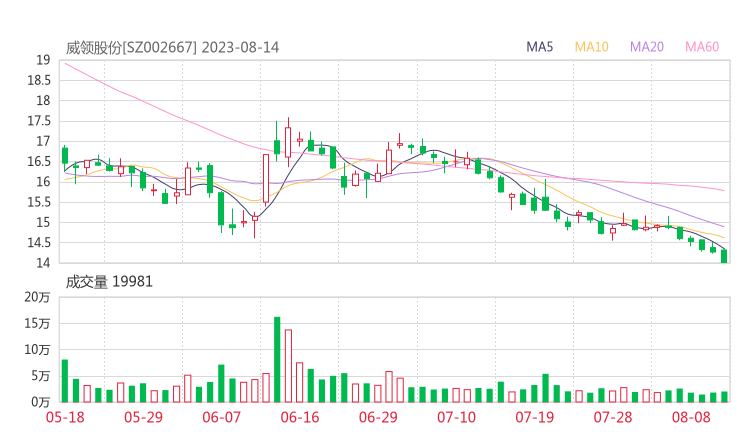Screen dimensions: 740x440
Task: Select the 07-10 date label
Action: click(456, 417)
